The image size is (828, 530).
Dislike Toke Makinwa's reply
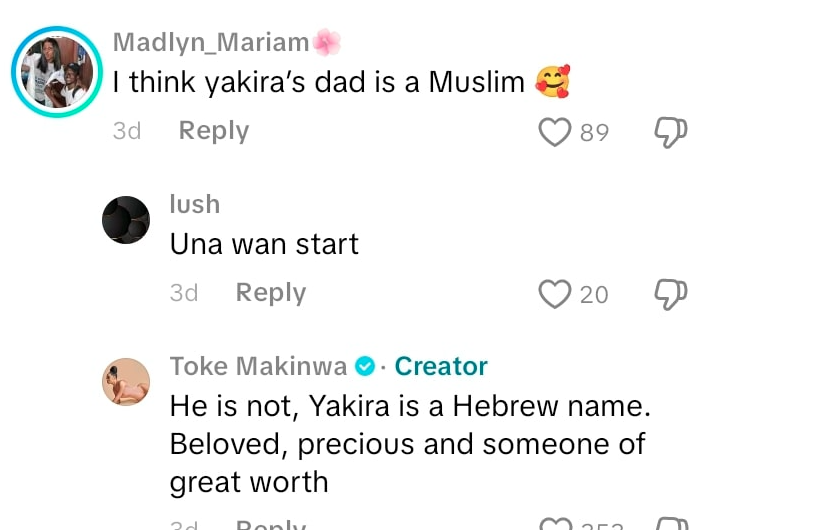click(x=670, y=524)
